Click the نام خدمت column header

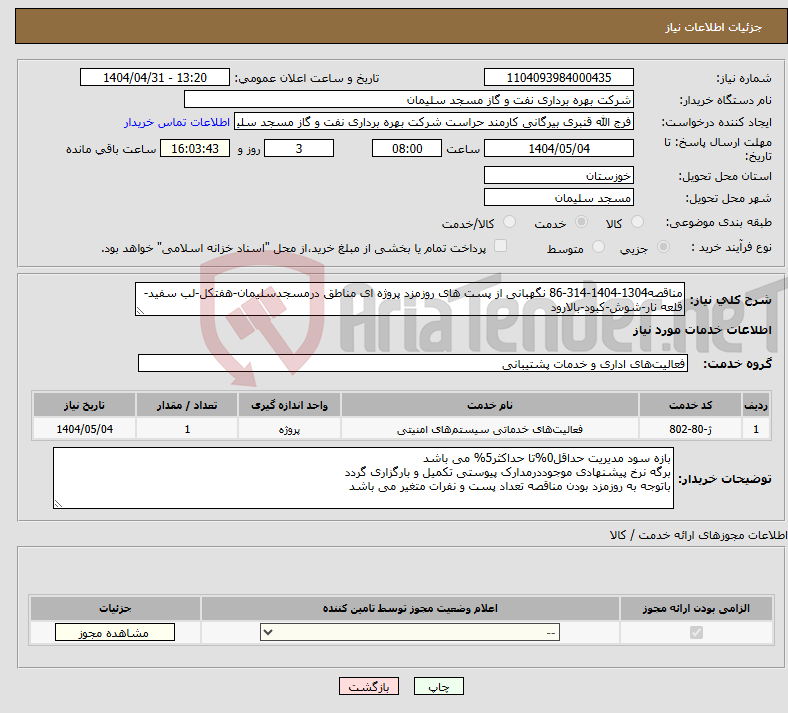(x=490, y=405)
